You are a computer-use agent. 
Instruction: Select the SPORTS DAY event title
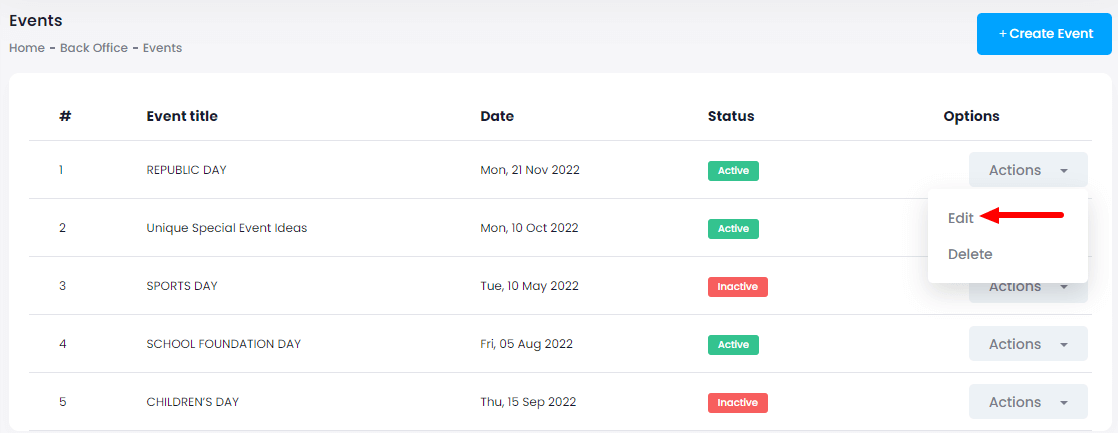coord(182,286)
